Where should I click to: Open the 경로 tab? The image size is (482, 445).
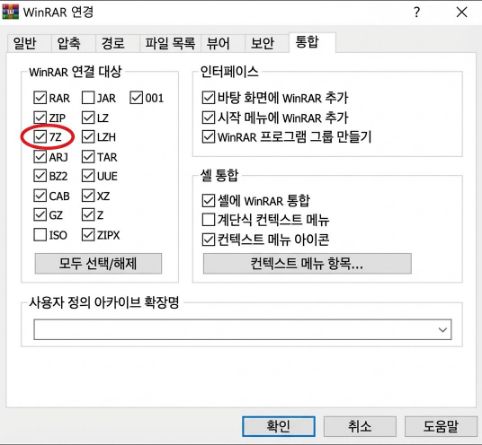point(117,43)
